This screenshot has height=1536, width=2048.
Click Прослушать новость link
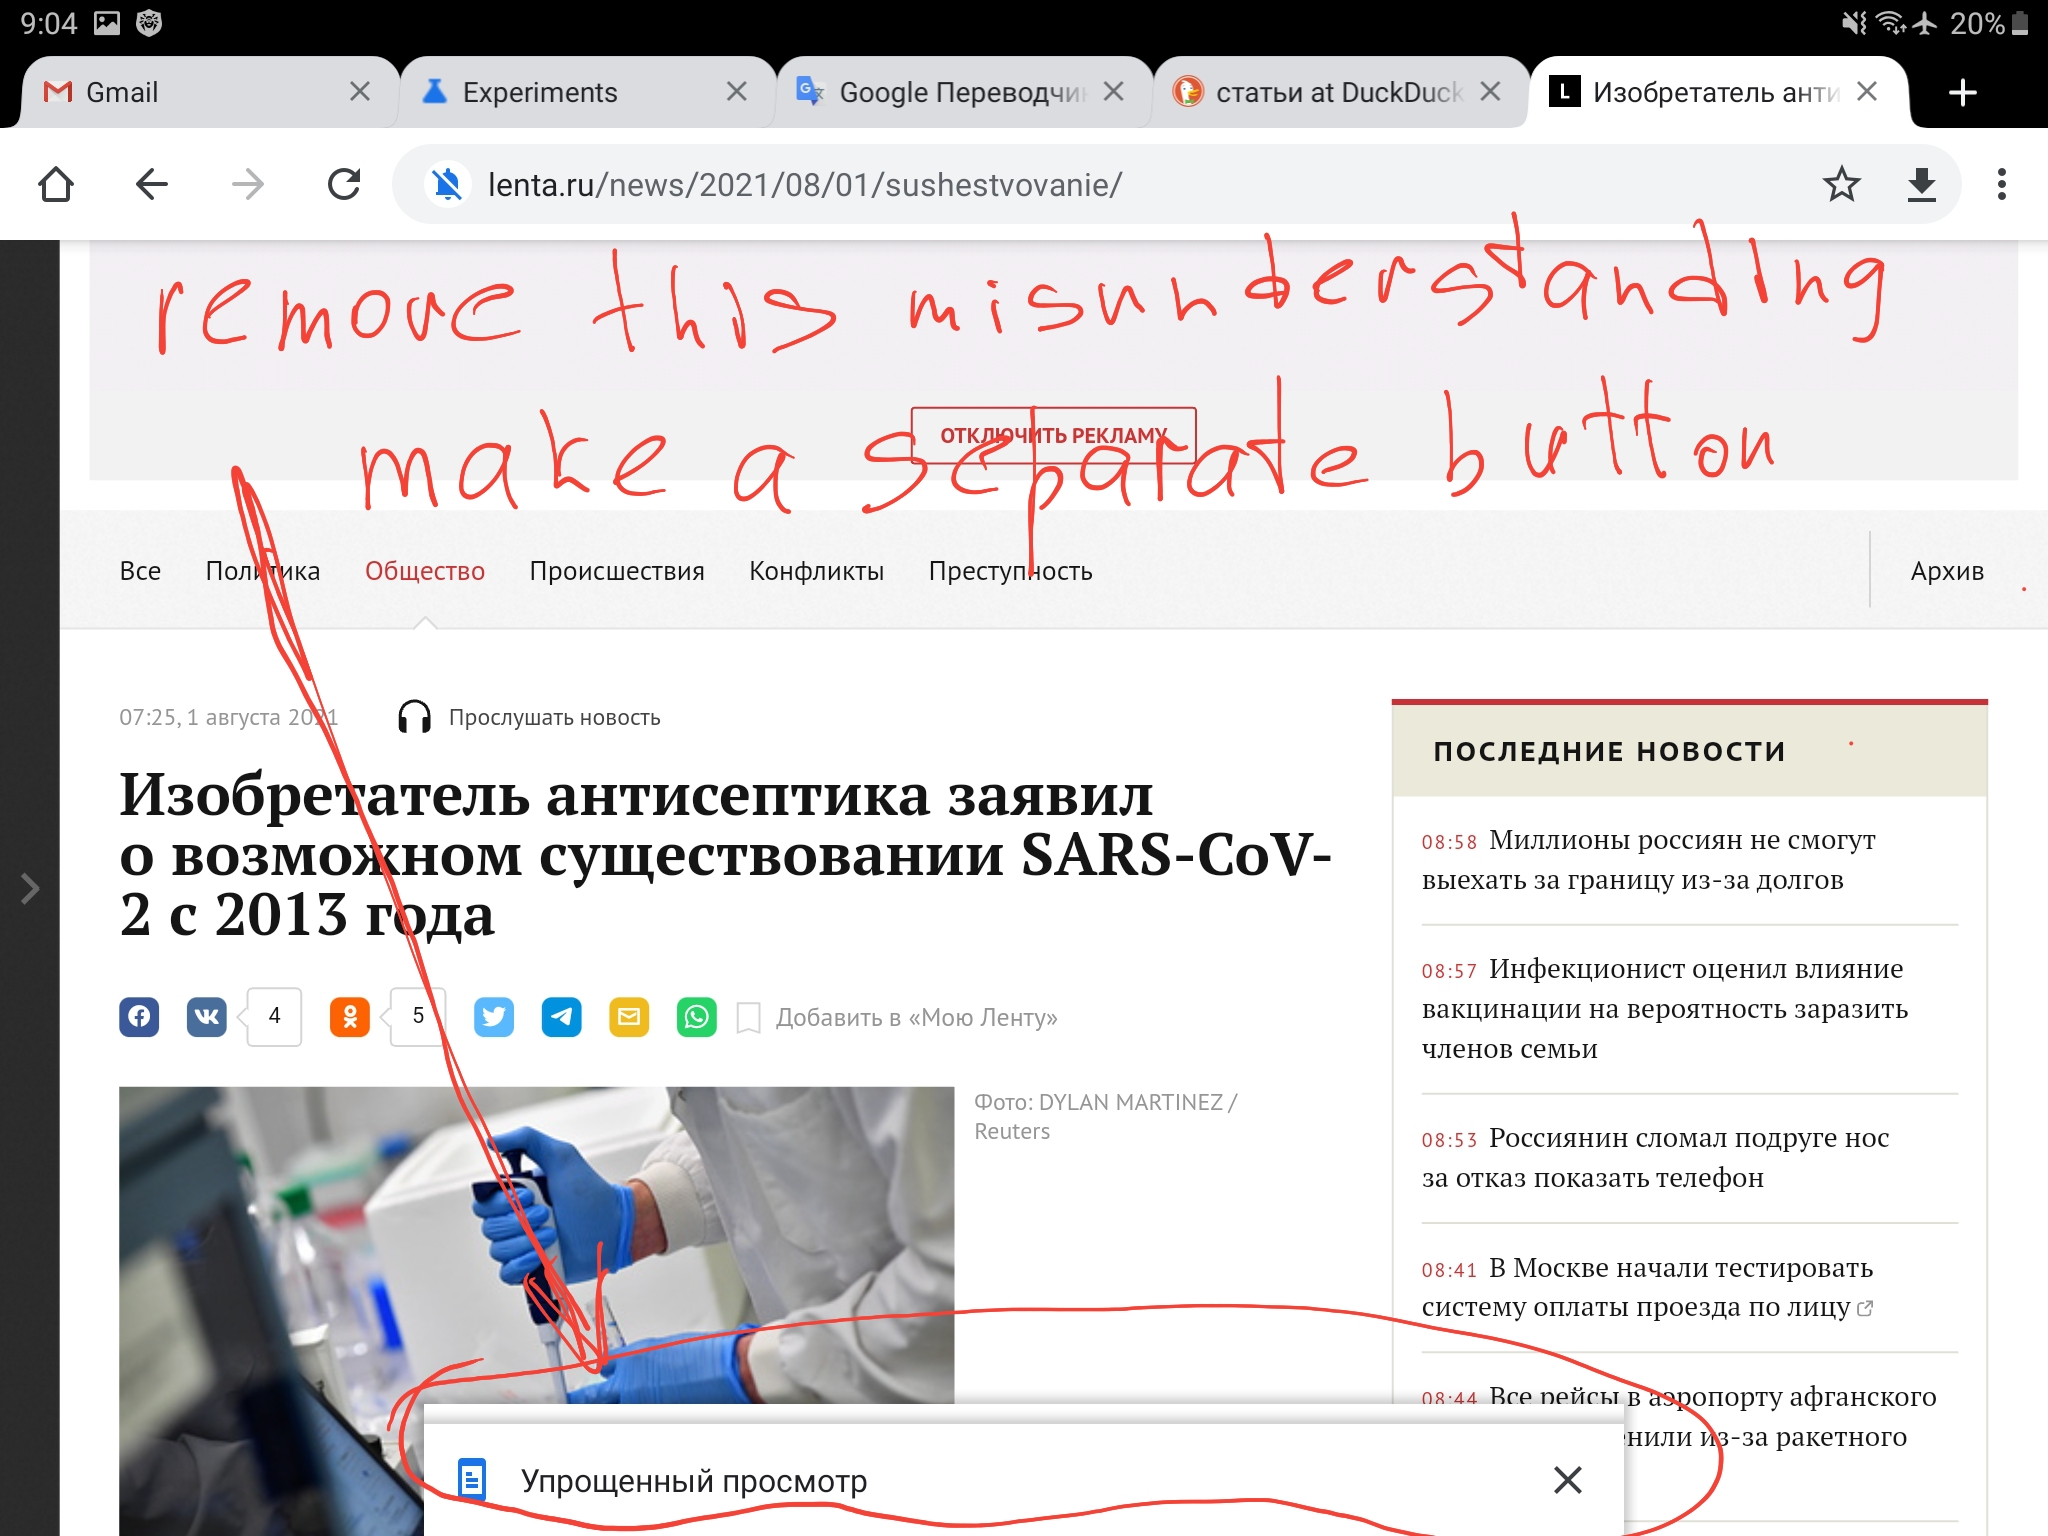(554, 717)
